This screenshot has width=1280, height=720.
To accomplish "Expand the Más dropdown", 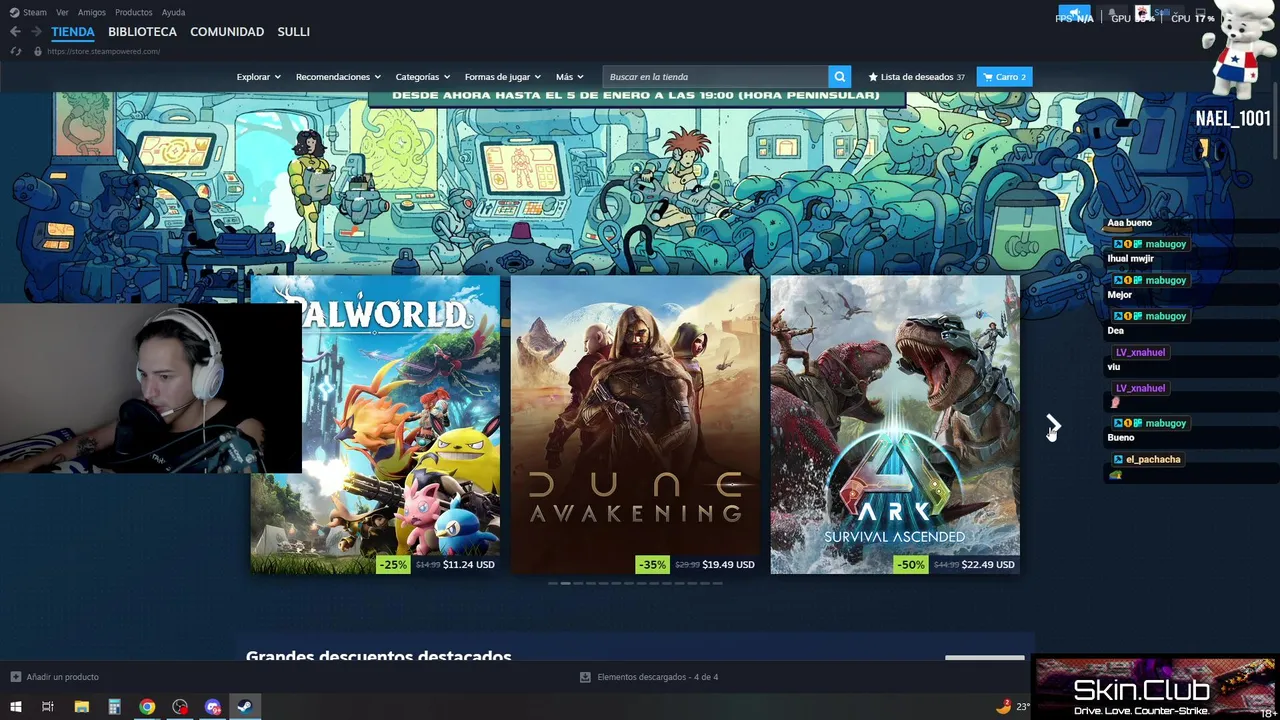I will (x=569, y=77).
